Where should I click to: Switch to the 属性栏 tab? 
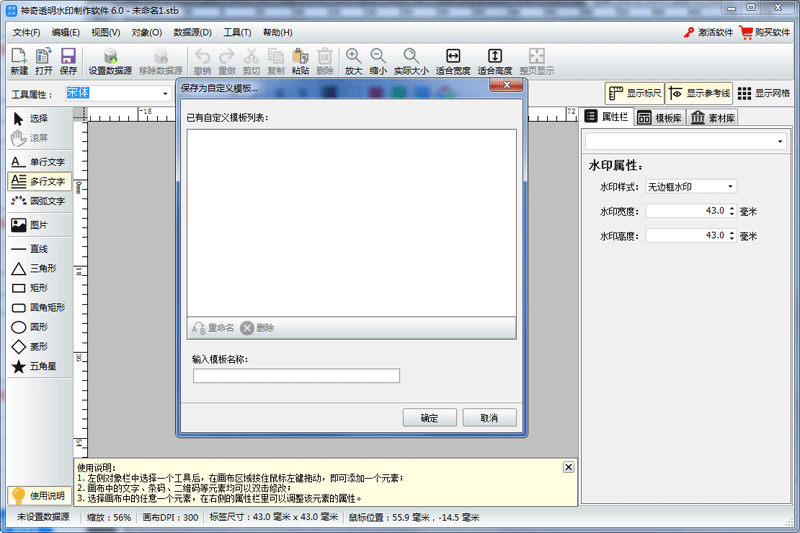click(x=607, y=117)
